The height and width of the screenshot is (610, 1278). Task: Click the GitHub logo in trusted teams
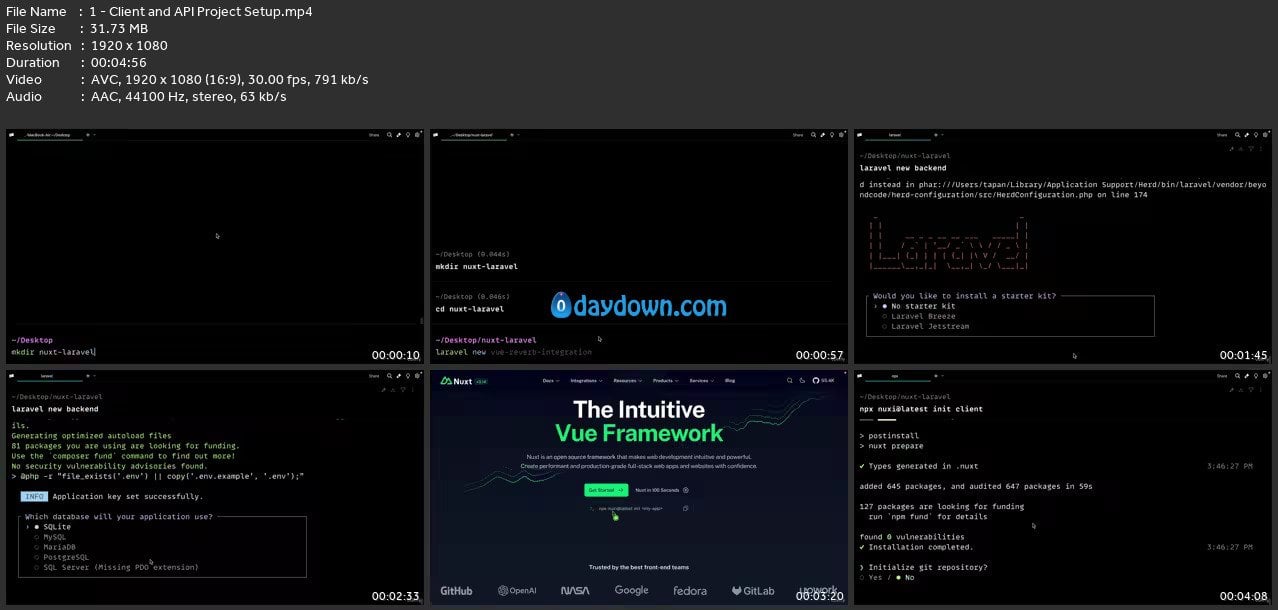point(456,591)
